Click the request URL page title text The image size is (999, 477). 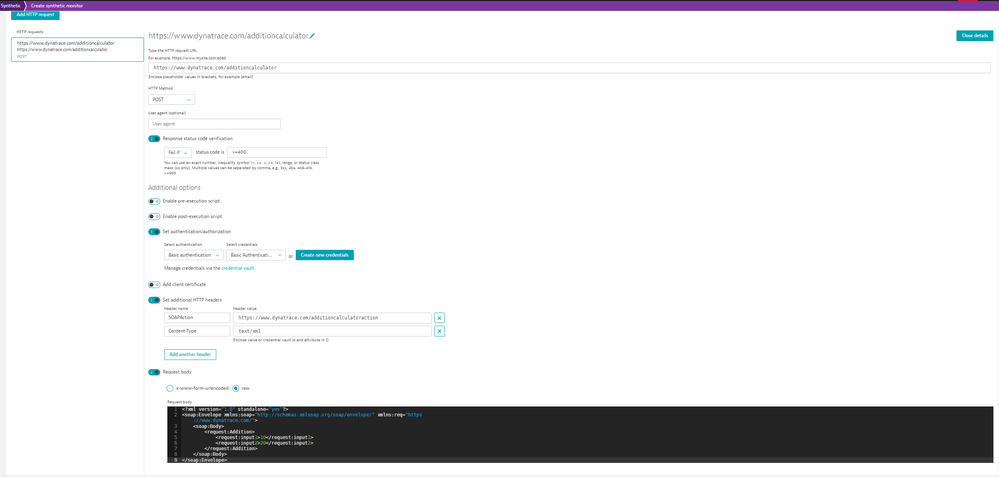228,36
